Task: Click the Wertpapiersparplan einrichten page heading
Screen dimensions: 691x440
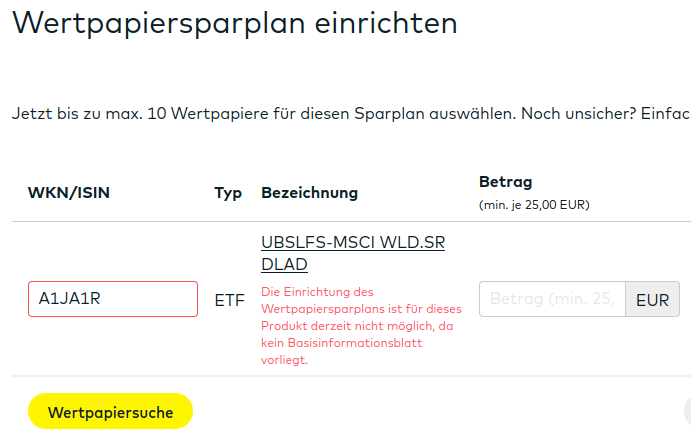Action: pos(235,24)
